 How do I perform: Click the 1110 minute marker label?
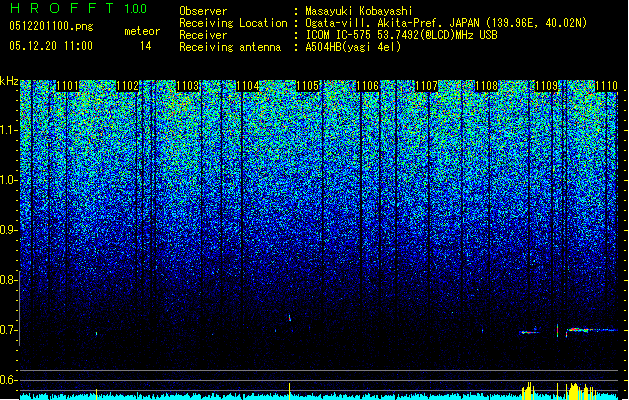click(x=607, y=86)
